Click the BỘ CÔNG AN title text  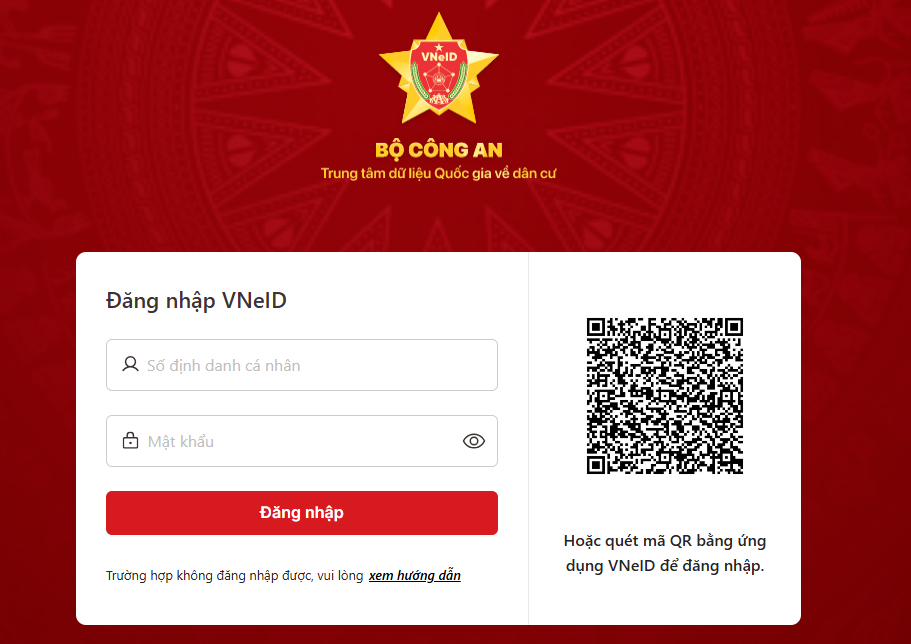click(x=439, y=150)
